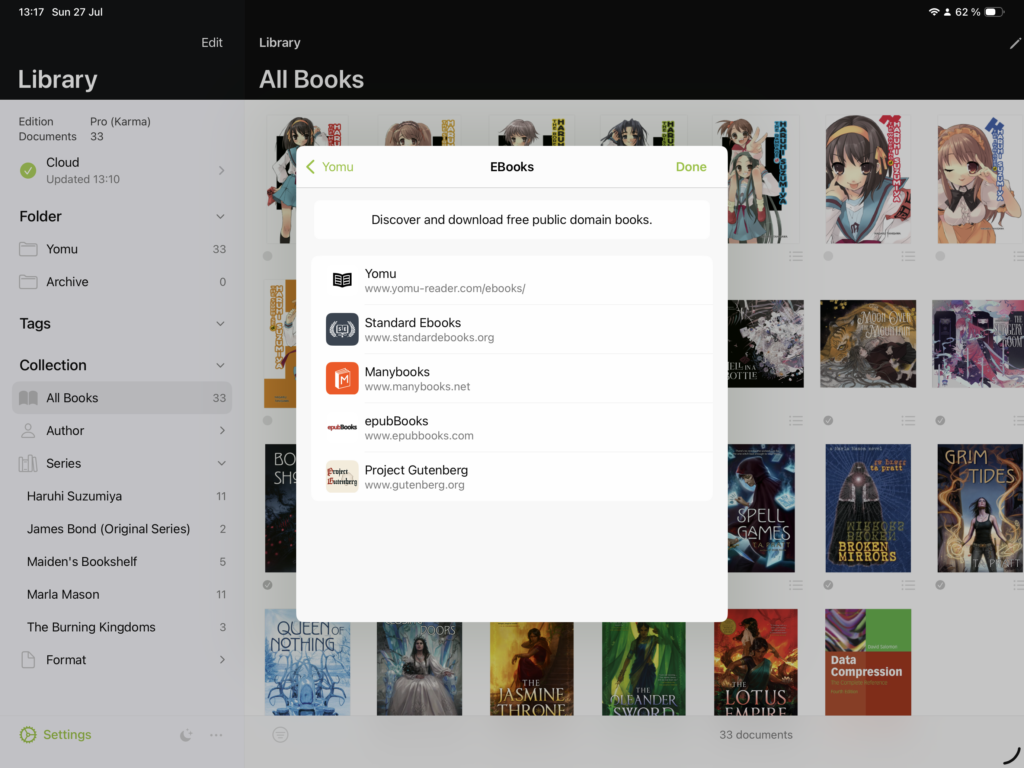Click the Author person icon

[x=28, y=430]
